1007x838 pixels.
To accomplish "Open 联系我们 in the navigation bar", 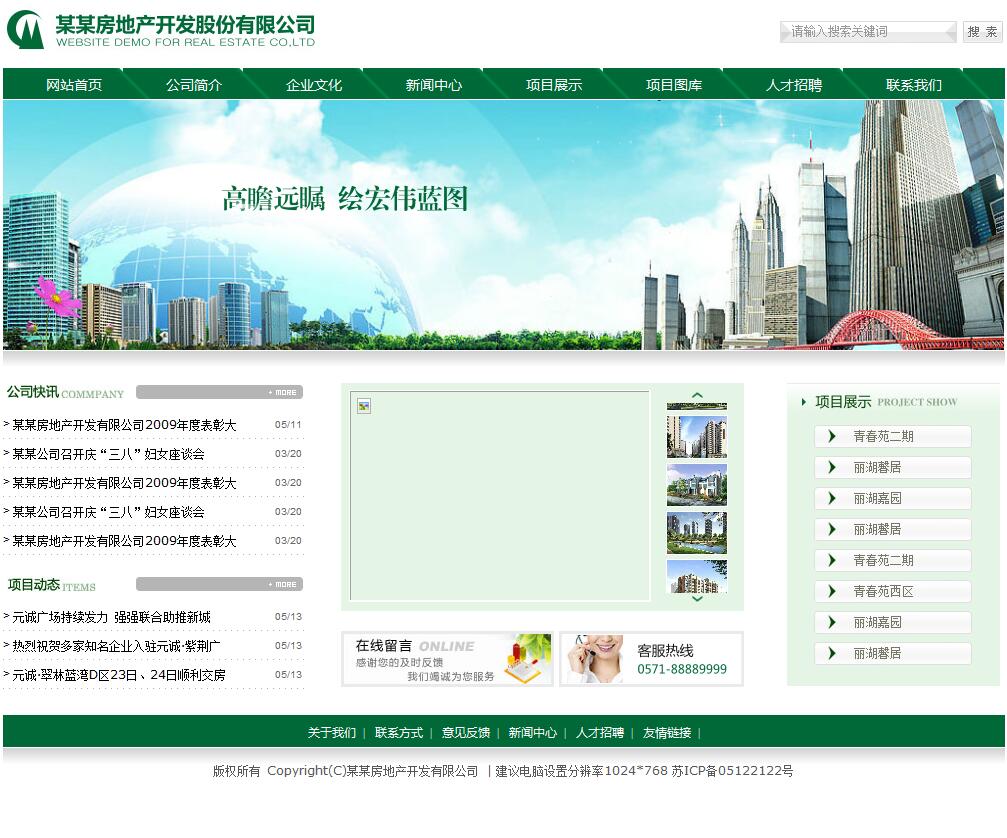I will (x=915, y=85).
